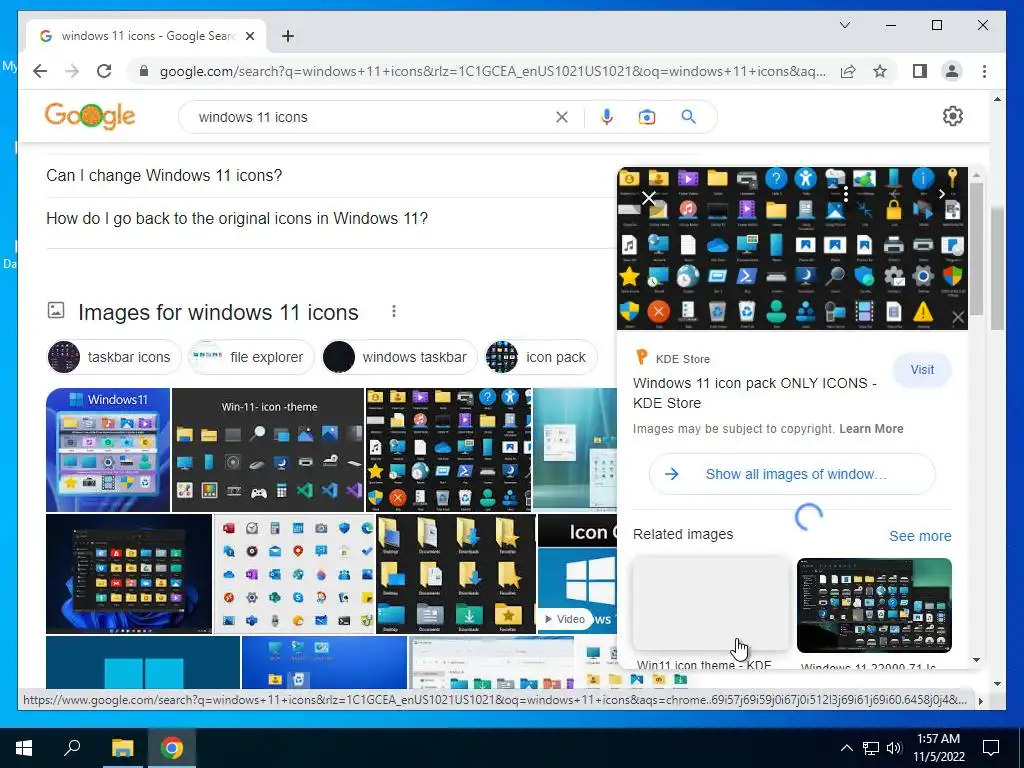Run search with the blue magnifier icon

click(688, 117)
